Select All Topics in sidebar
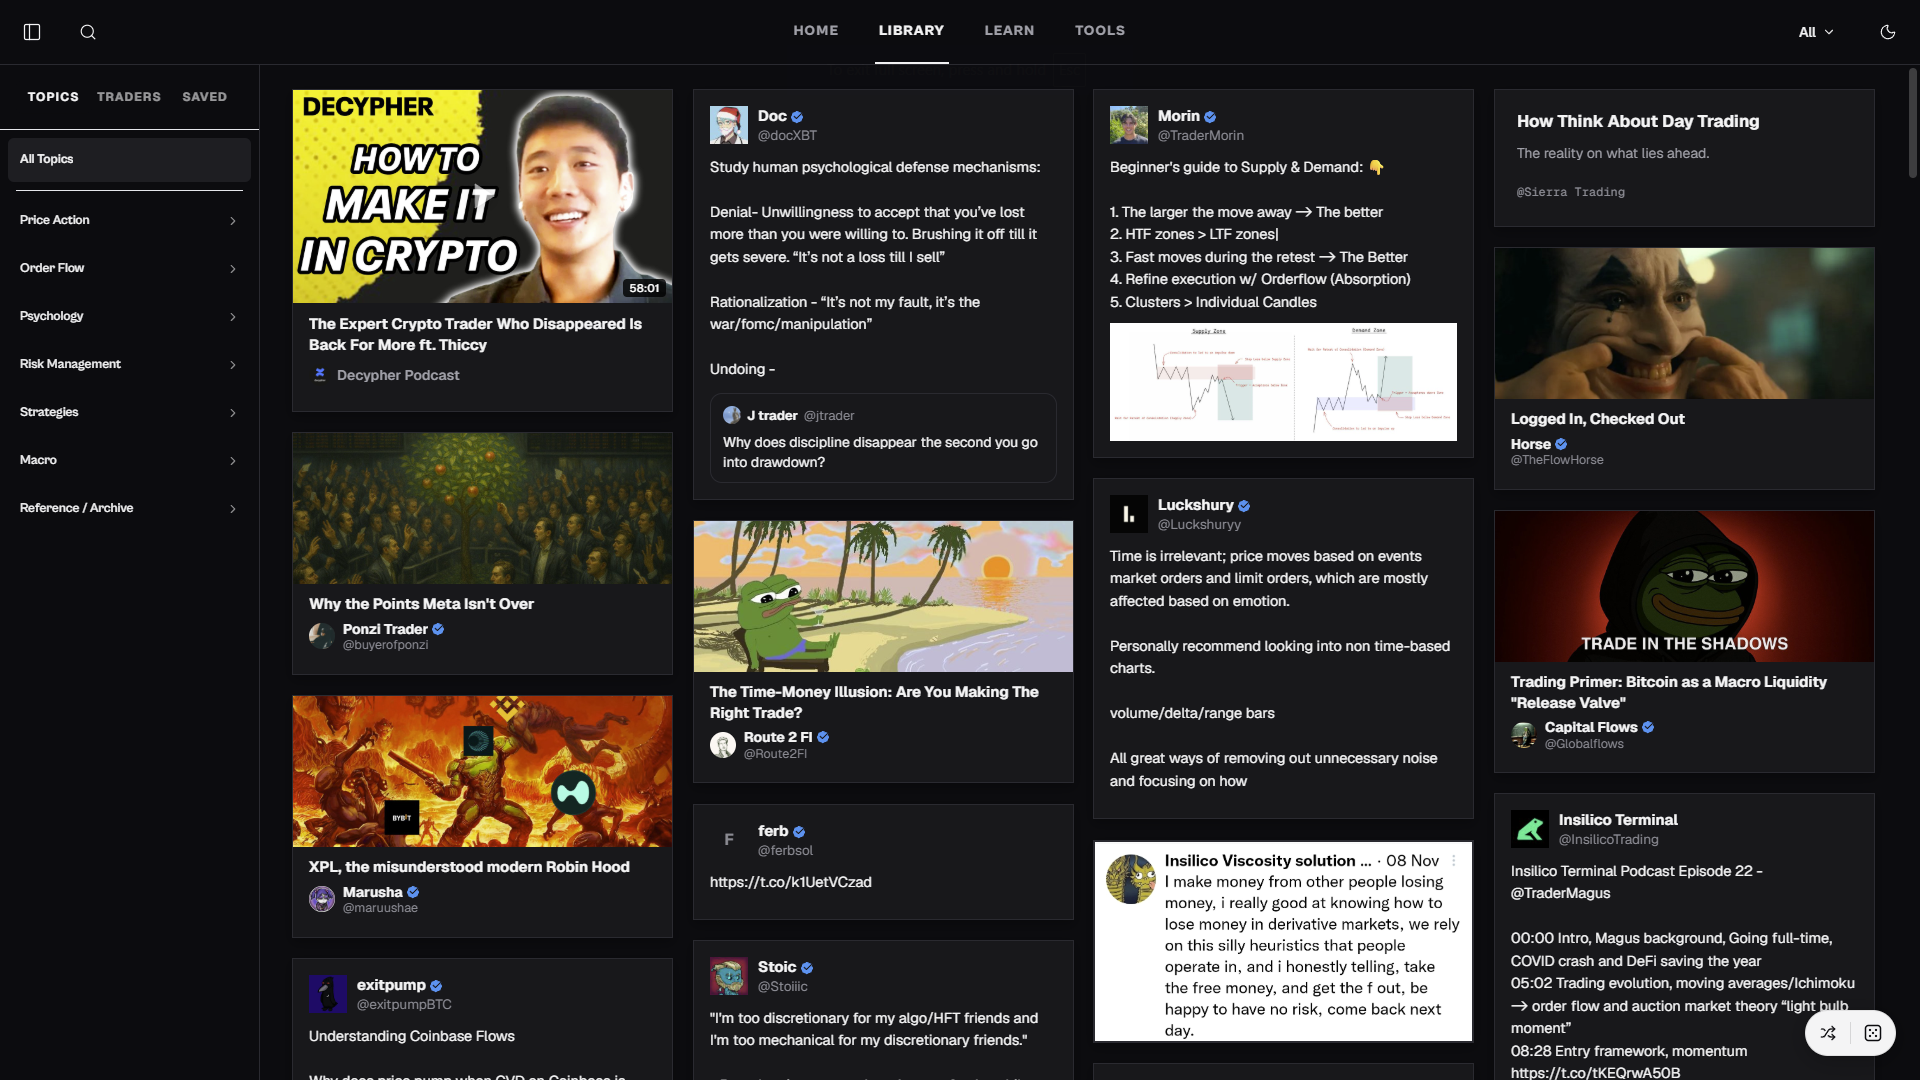This screenshot has height=1080, width=1920. [x=129, y=159]
